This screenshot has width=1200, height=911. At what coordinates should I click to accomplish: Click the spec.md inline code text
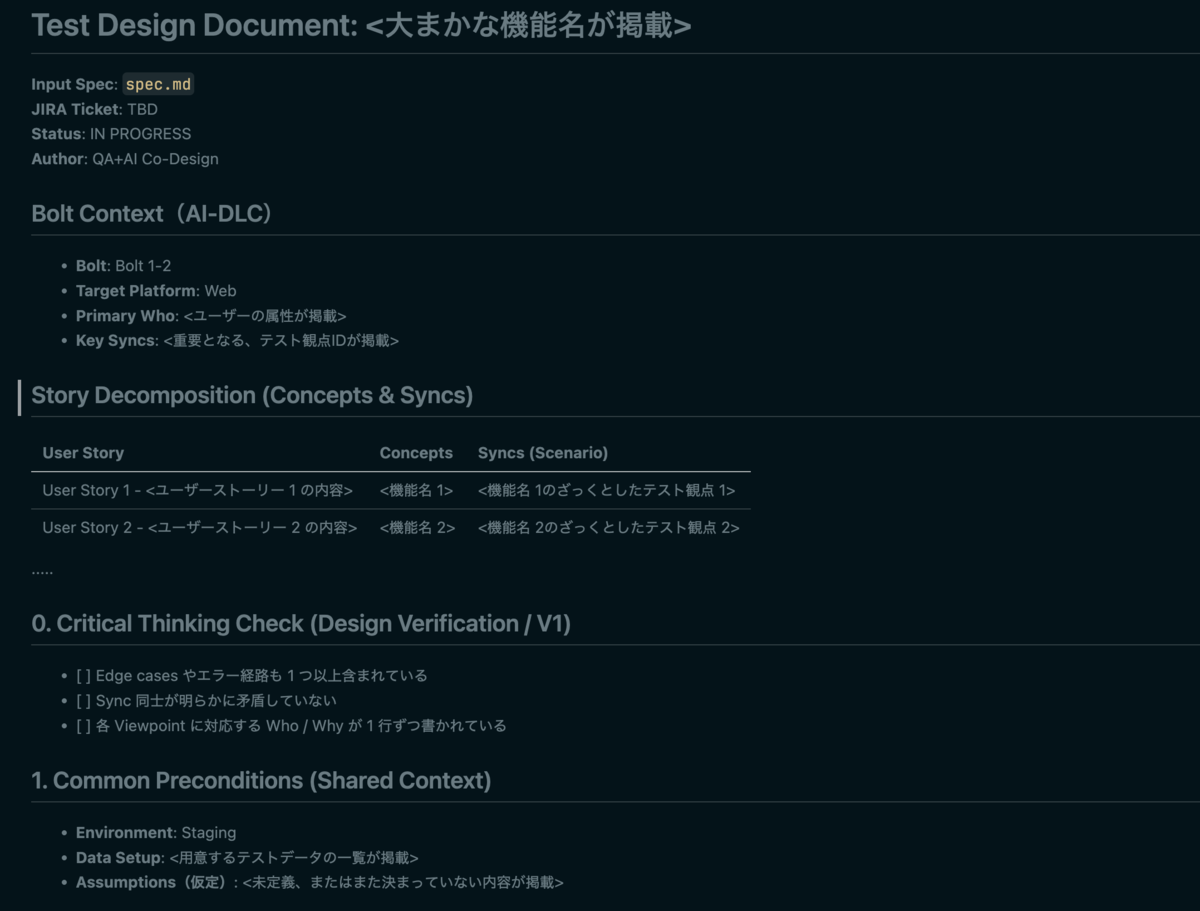point(158,85)
